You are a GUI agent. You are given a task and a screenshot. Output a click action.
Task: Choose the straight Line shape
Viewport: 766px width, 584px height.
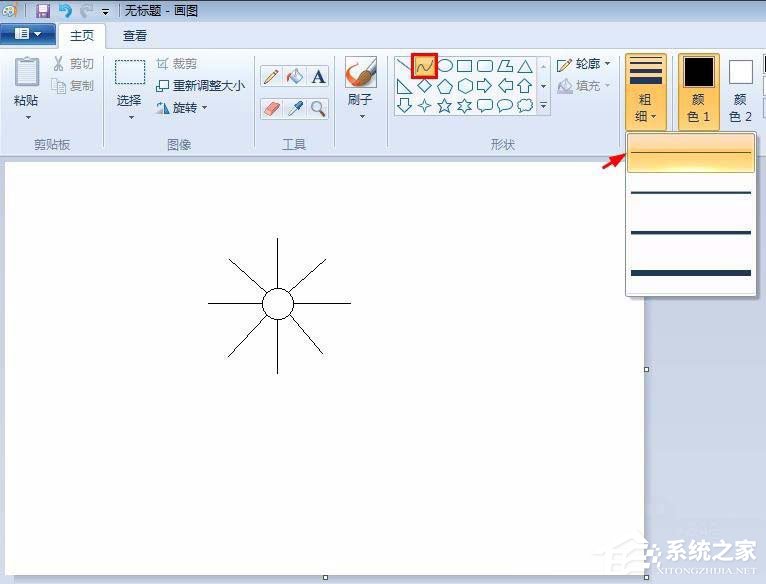[404, 66]
